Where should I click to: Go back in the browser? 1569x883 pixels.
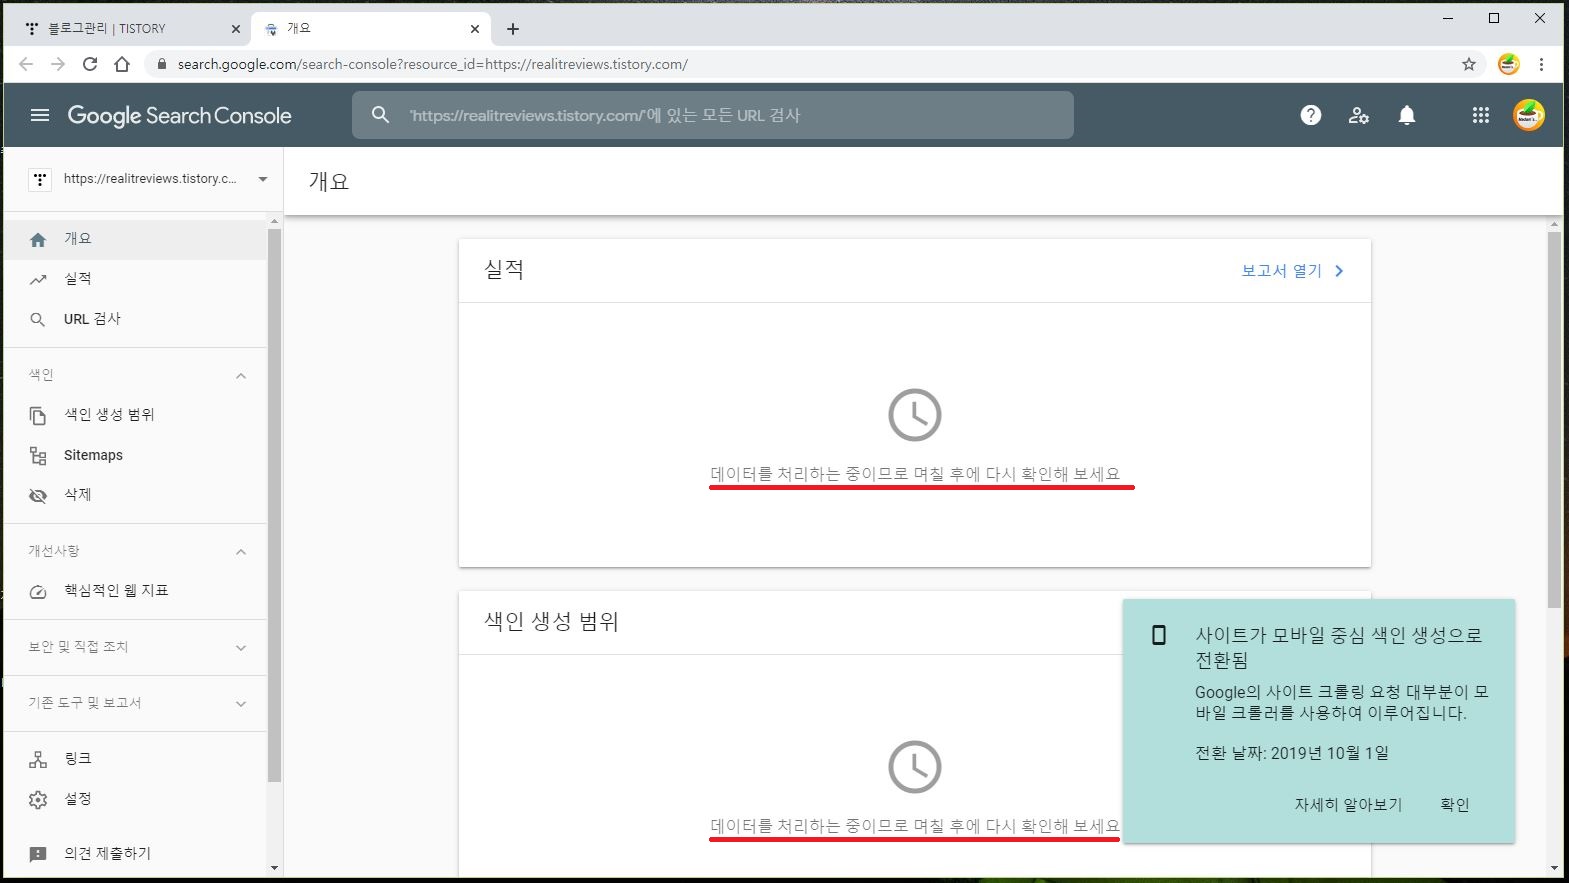point(26,64)
